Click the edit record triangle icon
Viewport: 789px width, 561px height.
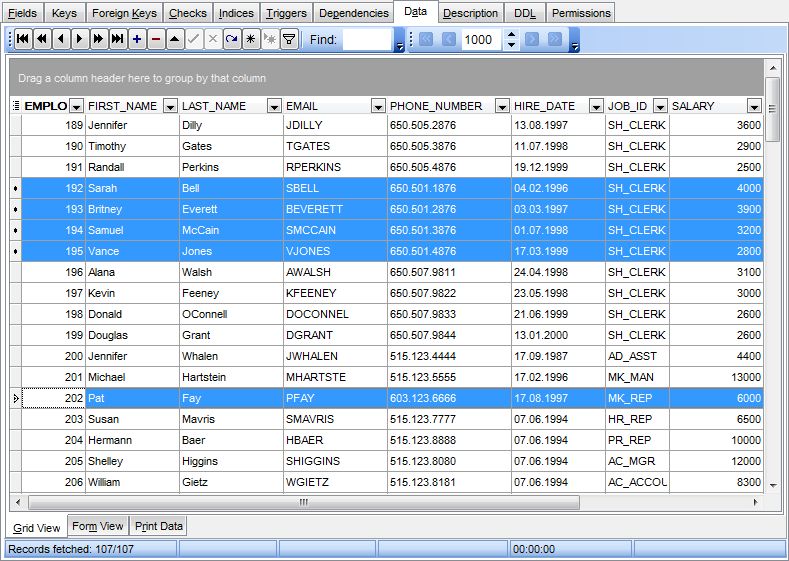tap(174, 40)
